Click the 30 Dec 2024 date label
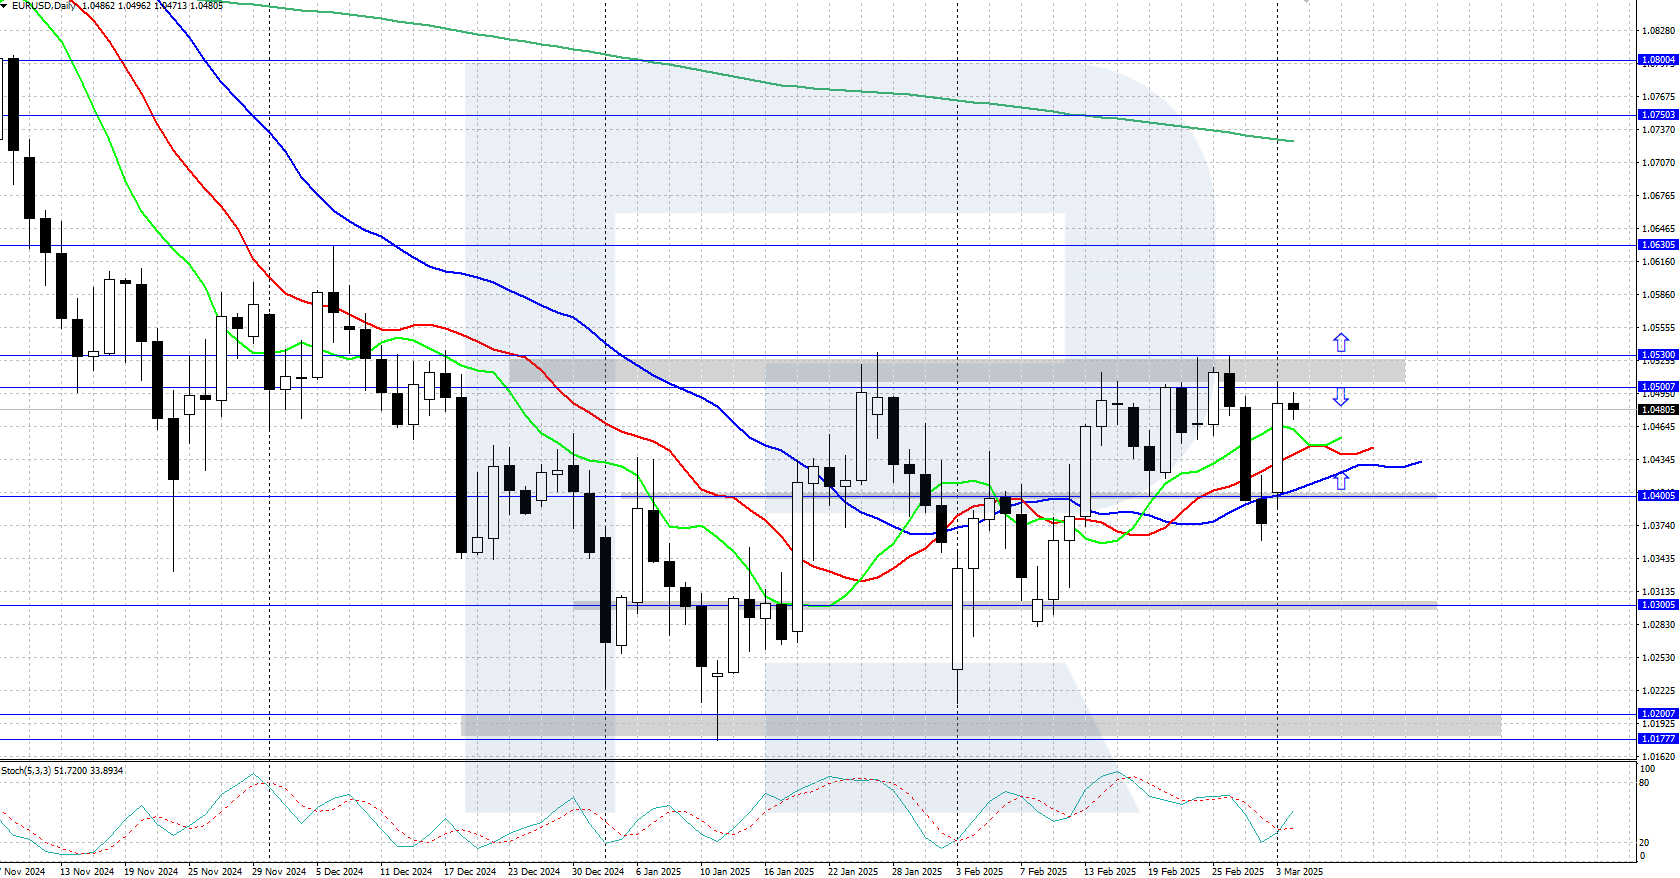Screen dimensions: 1680x878 click(598, 872)
